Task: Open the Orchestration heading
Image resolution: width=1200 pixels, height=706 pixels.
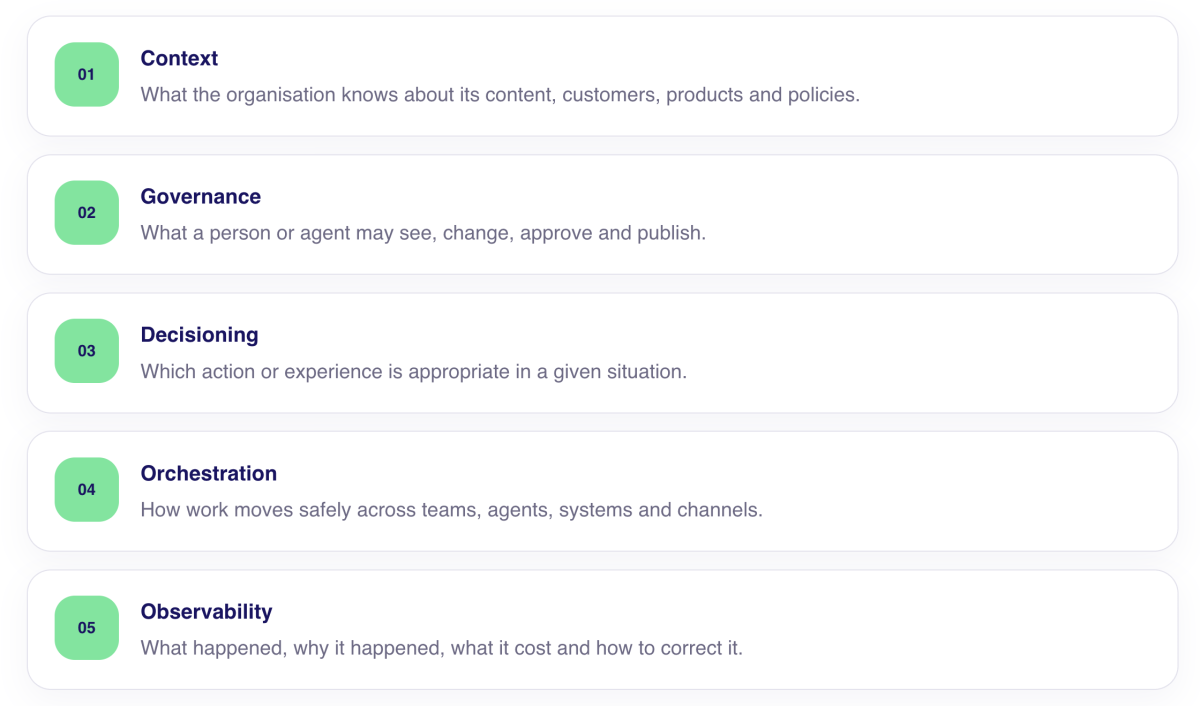Action: coord(209,473)
